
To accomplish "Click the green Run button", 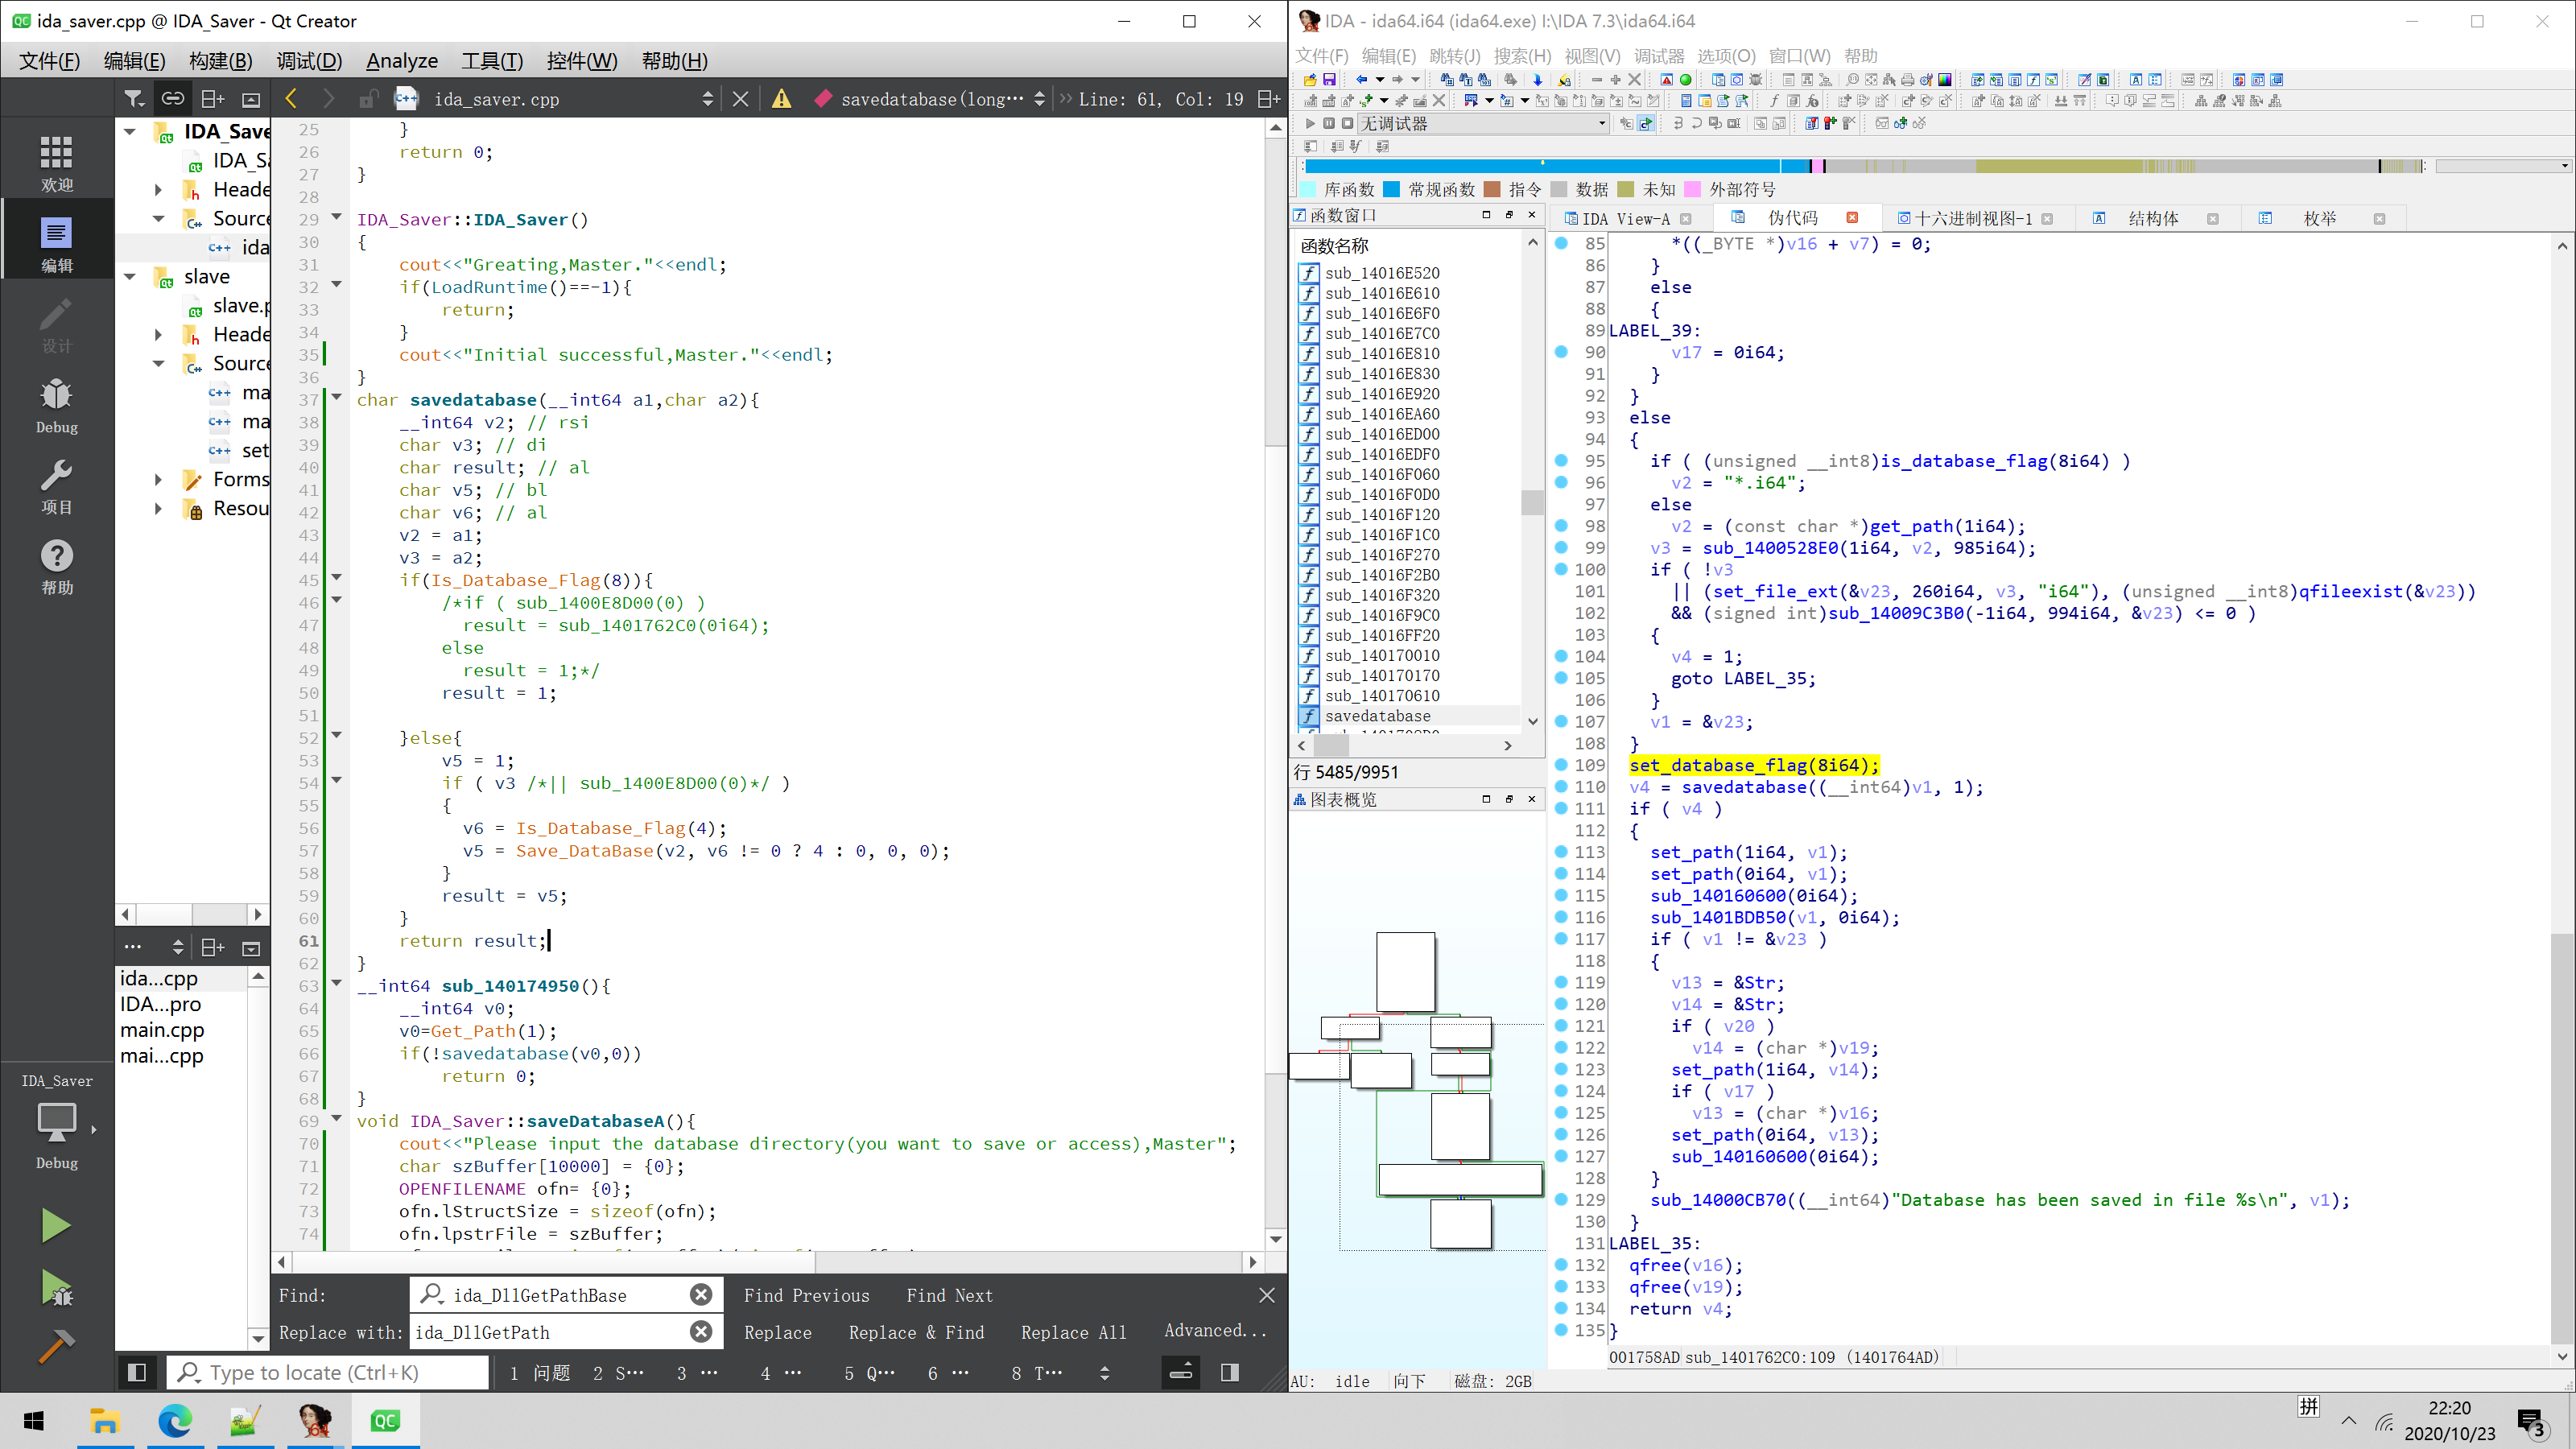I will [56, 1225].
